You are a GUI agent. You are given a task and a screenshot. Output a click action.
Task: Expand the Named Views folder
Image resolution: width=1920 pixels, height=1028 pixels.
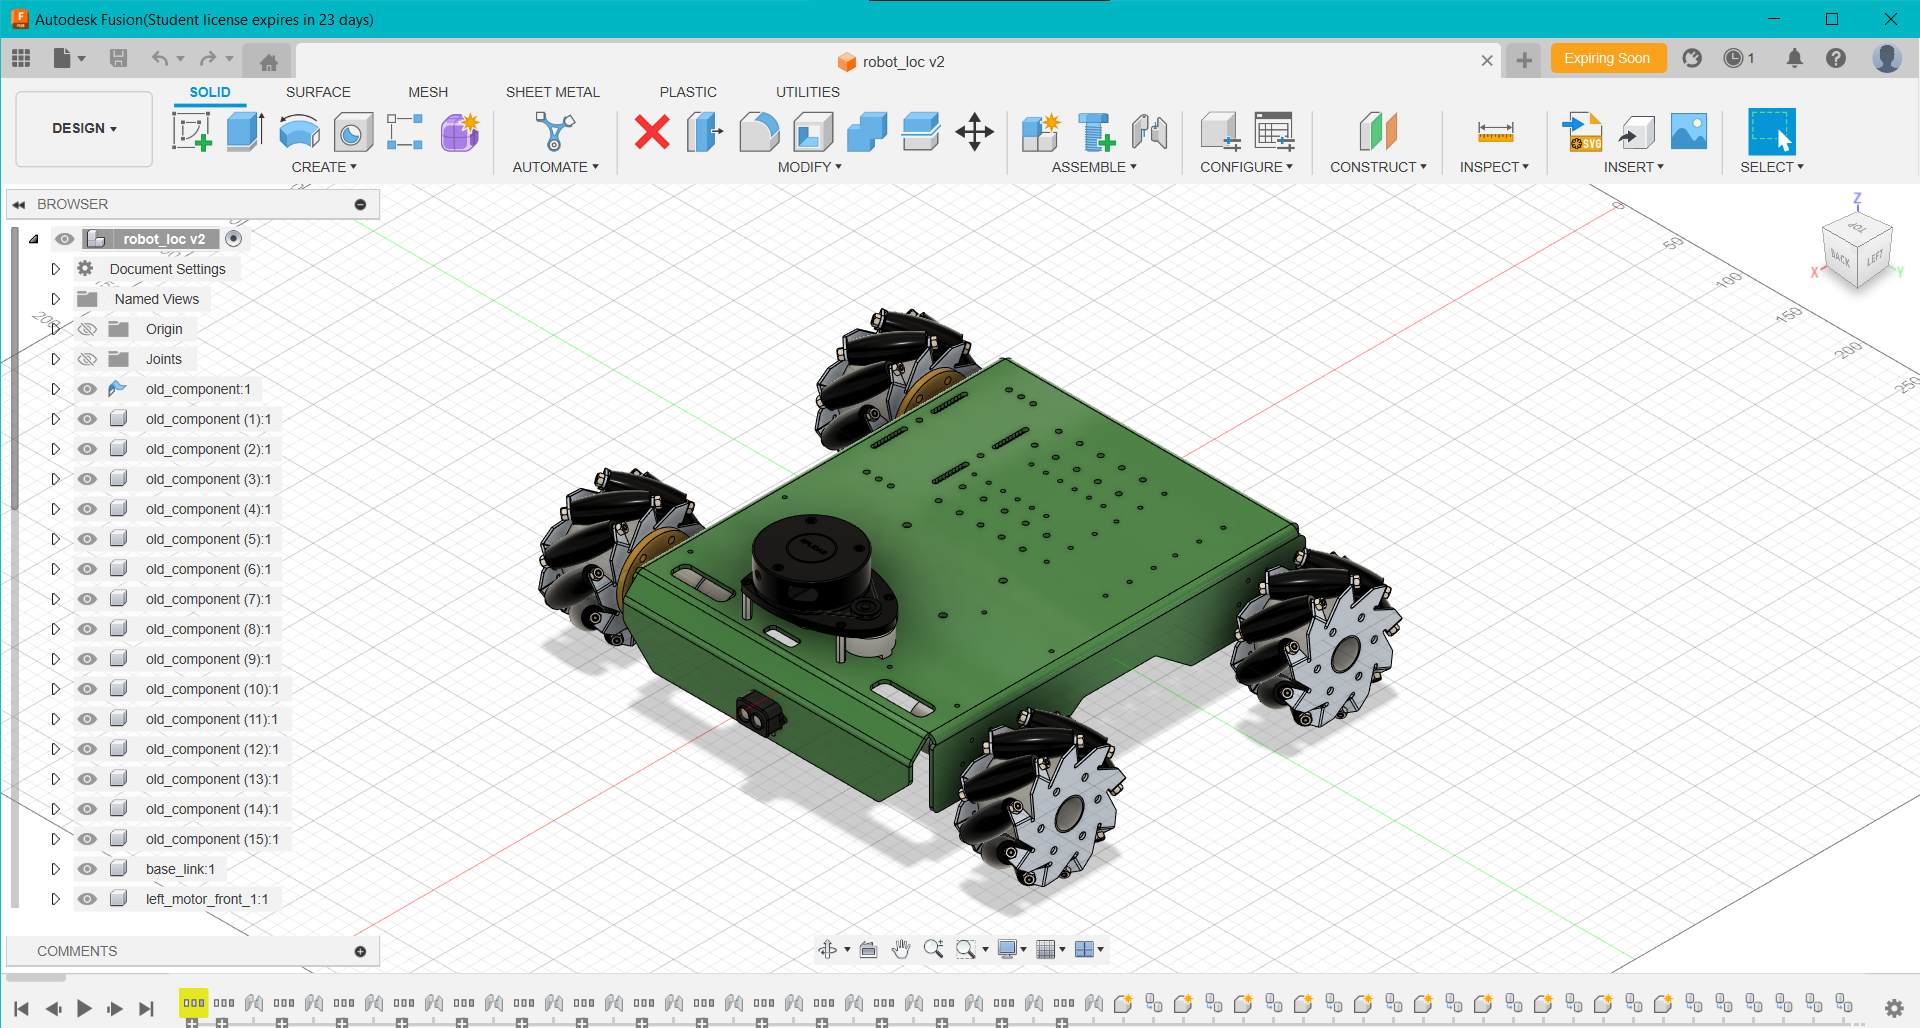click(x=56, y=299)
